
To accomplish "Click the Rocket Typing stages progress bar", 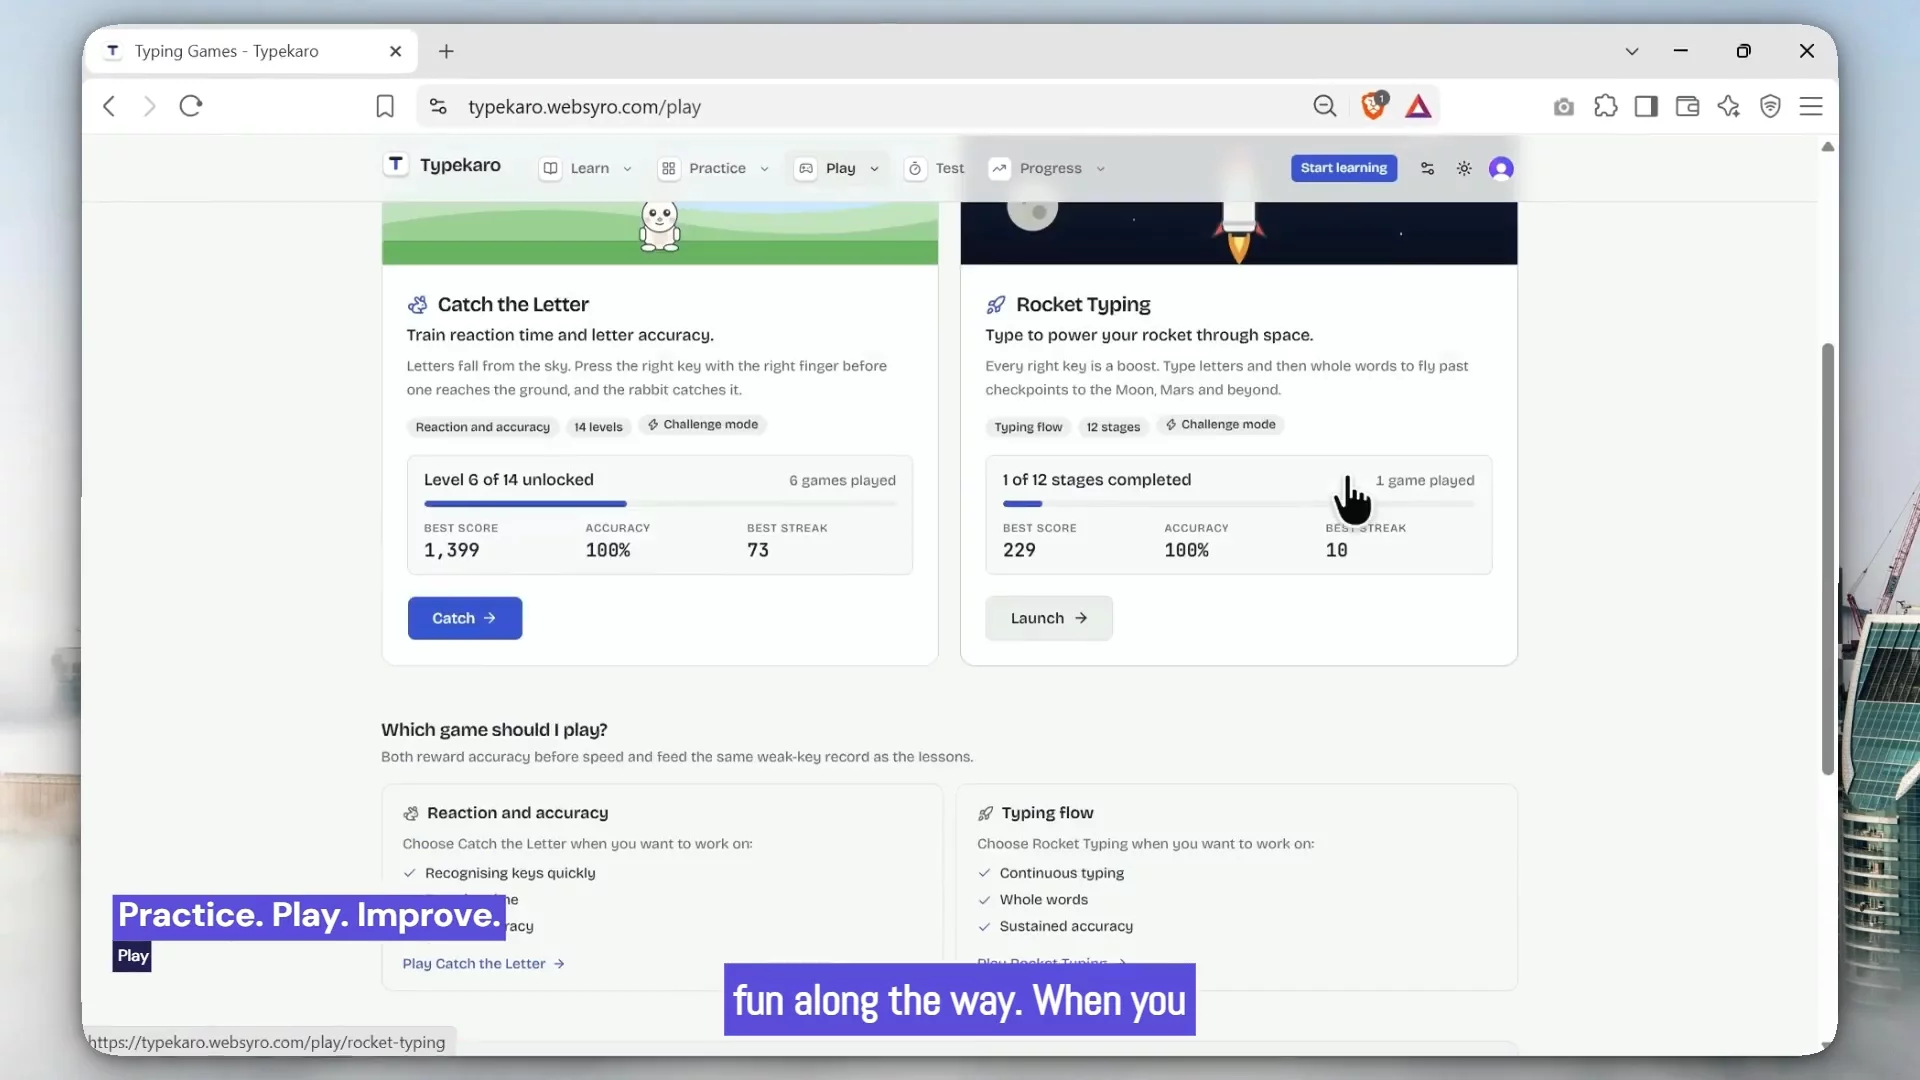I will pyautogui.click(x=1238, y=504).
